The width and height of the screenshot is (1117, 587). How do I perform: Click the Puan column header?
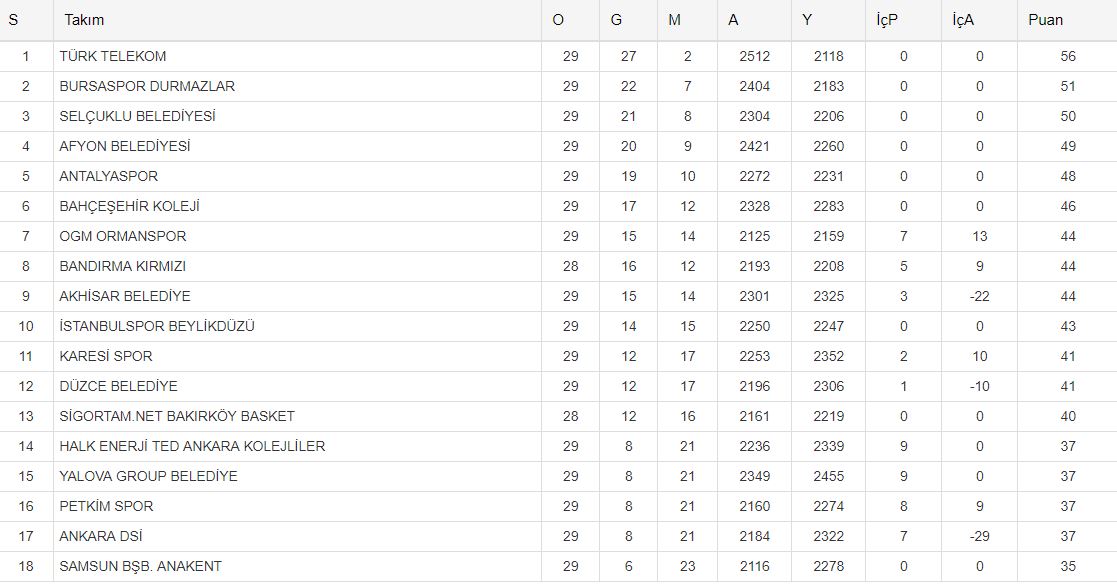coord(1045,20)
